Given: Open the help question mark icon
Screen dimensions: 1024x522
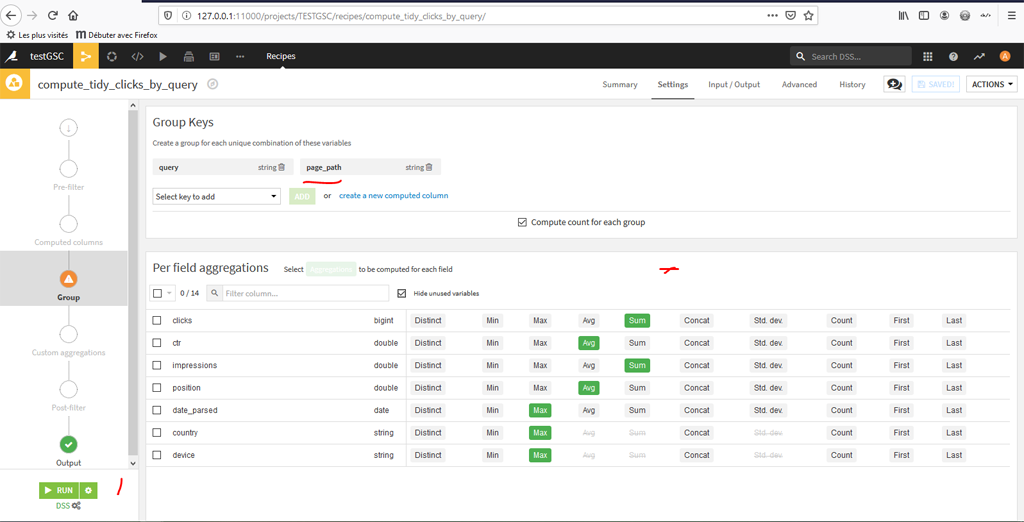Looking at the screenshot, I should 953,57.
